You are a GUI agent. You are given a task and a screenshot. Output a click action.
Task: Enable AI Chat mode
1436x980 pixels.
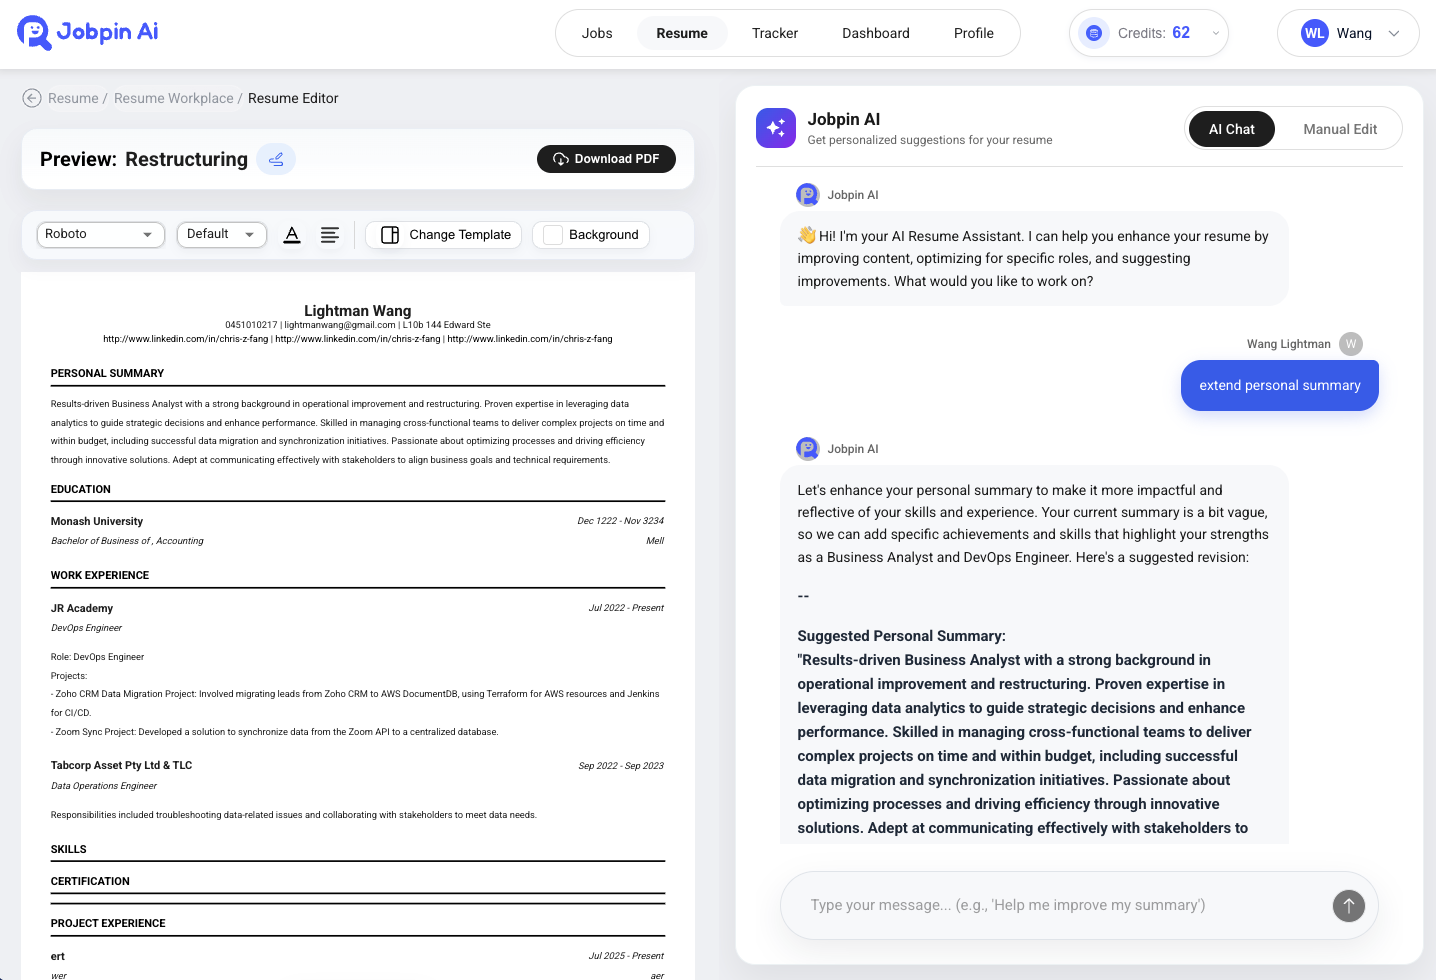tap(1231, 128)
